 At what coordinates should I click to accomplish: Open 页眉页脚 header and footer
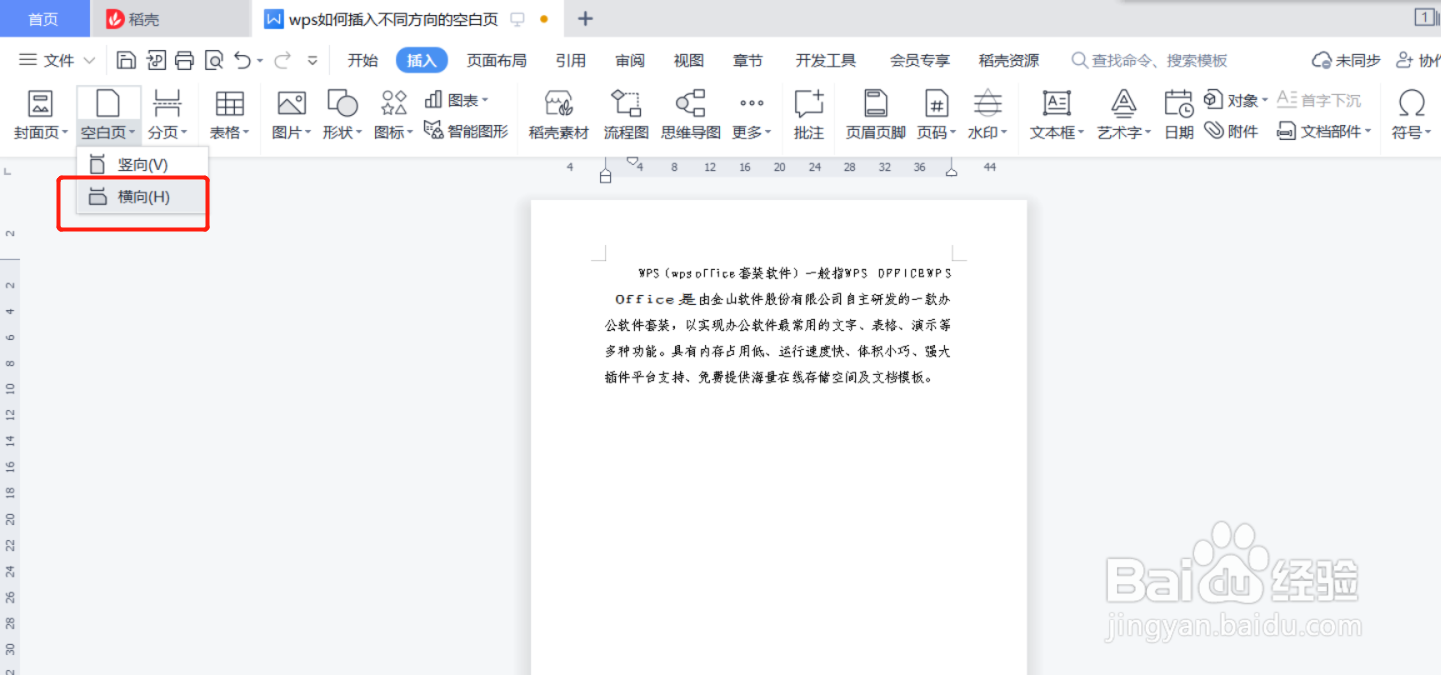tap(876, 114)
